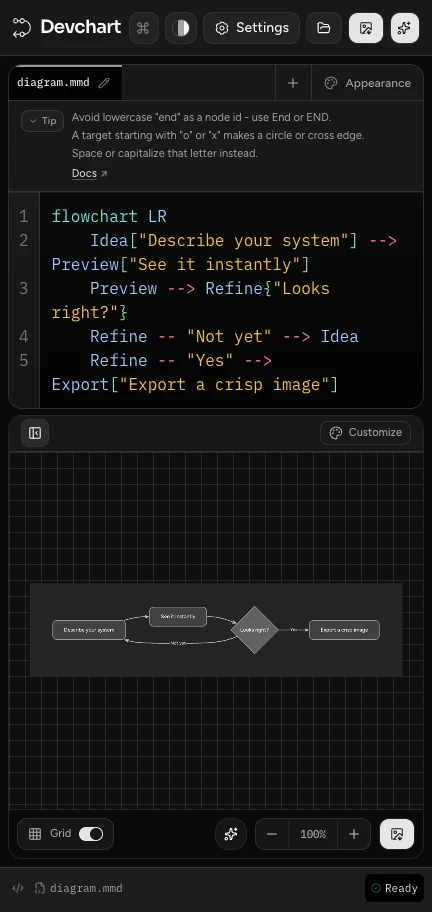Open the Appearance panel
Screen dimensions: 432x912
point(367,83)
